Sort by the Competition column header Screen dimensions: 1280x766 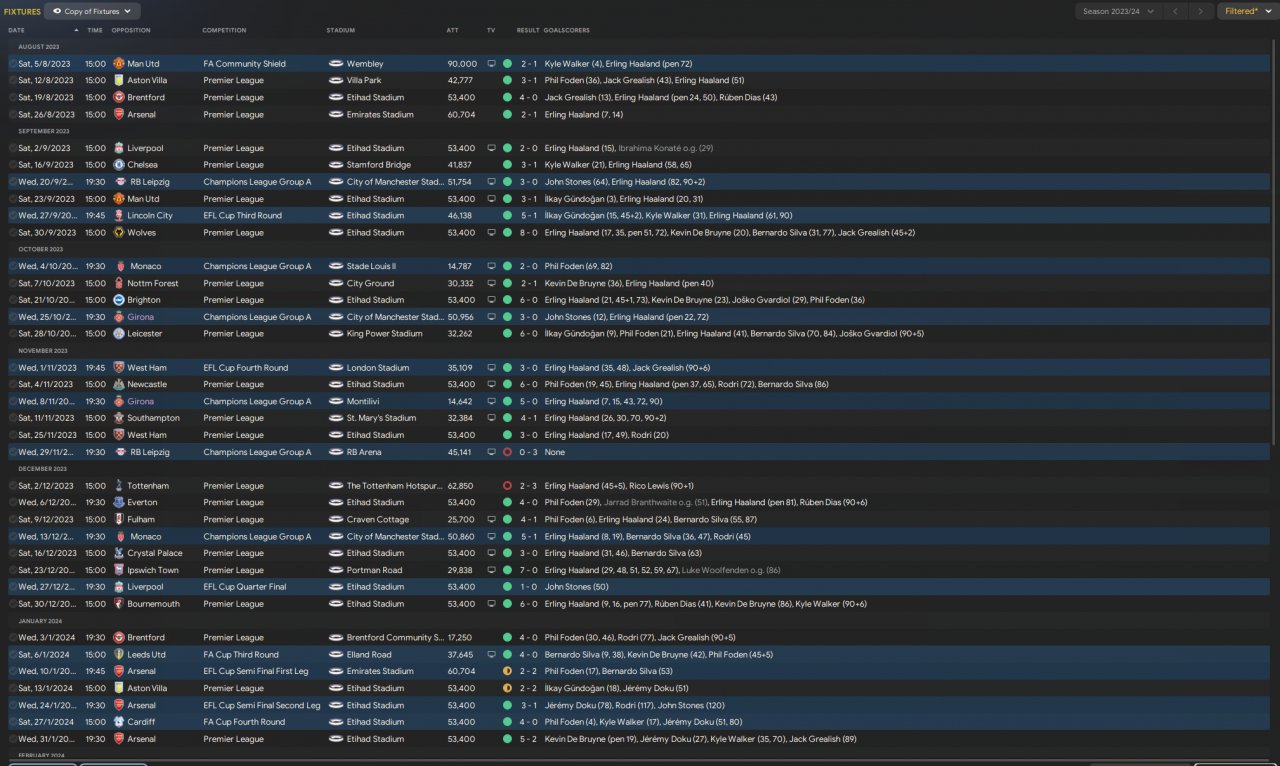click(224, 30)
